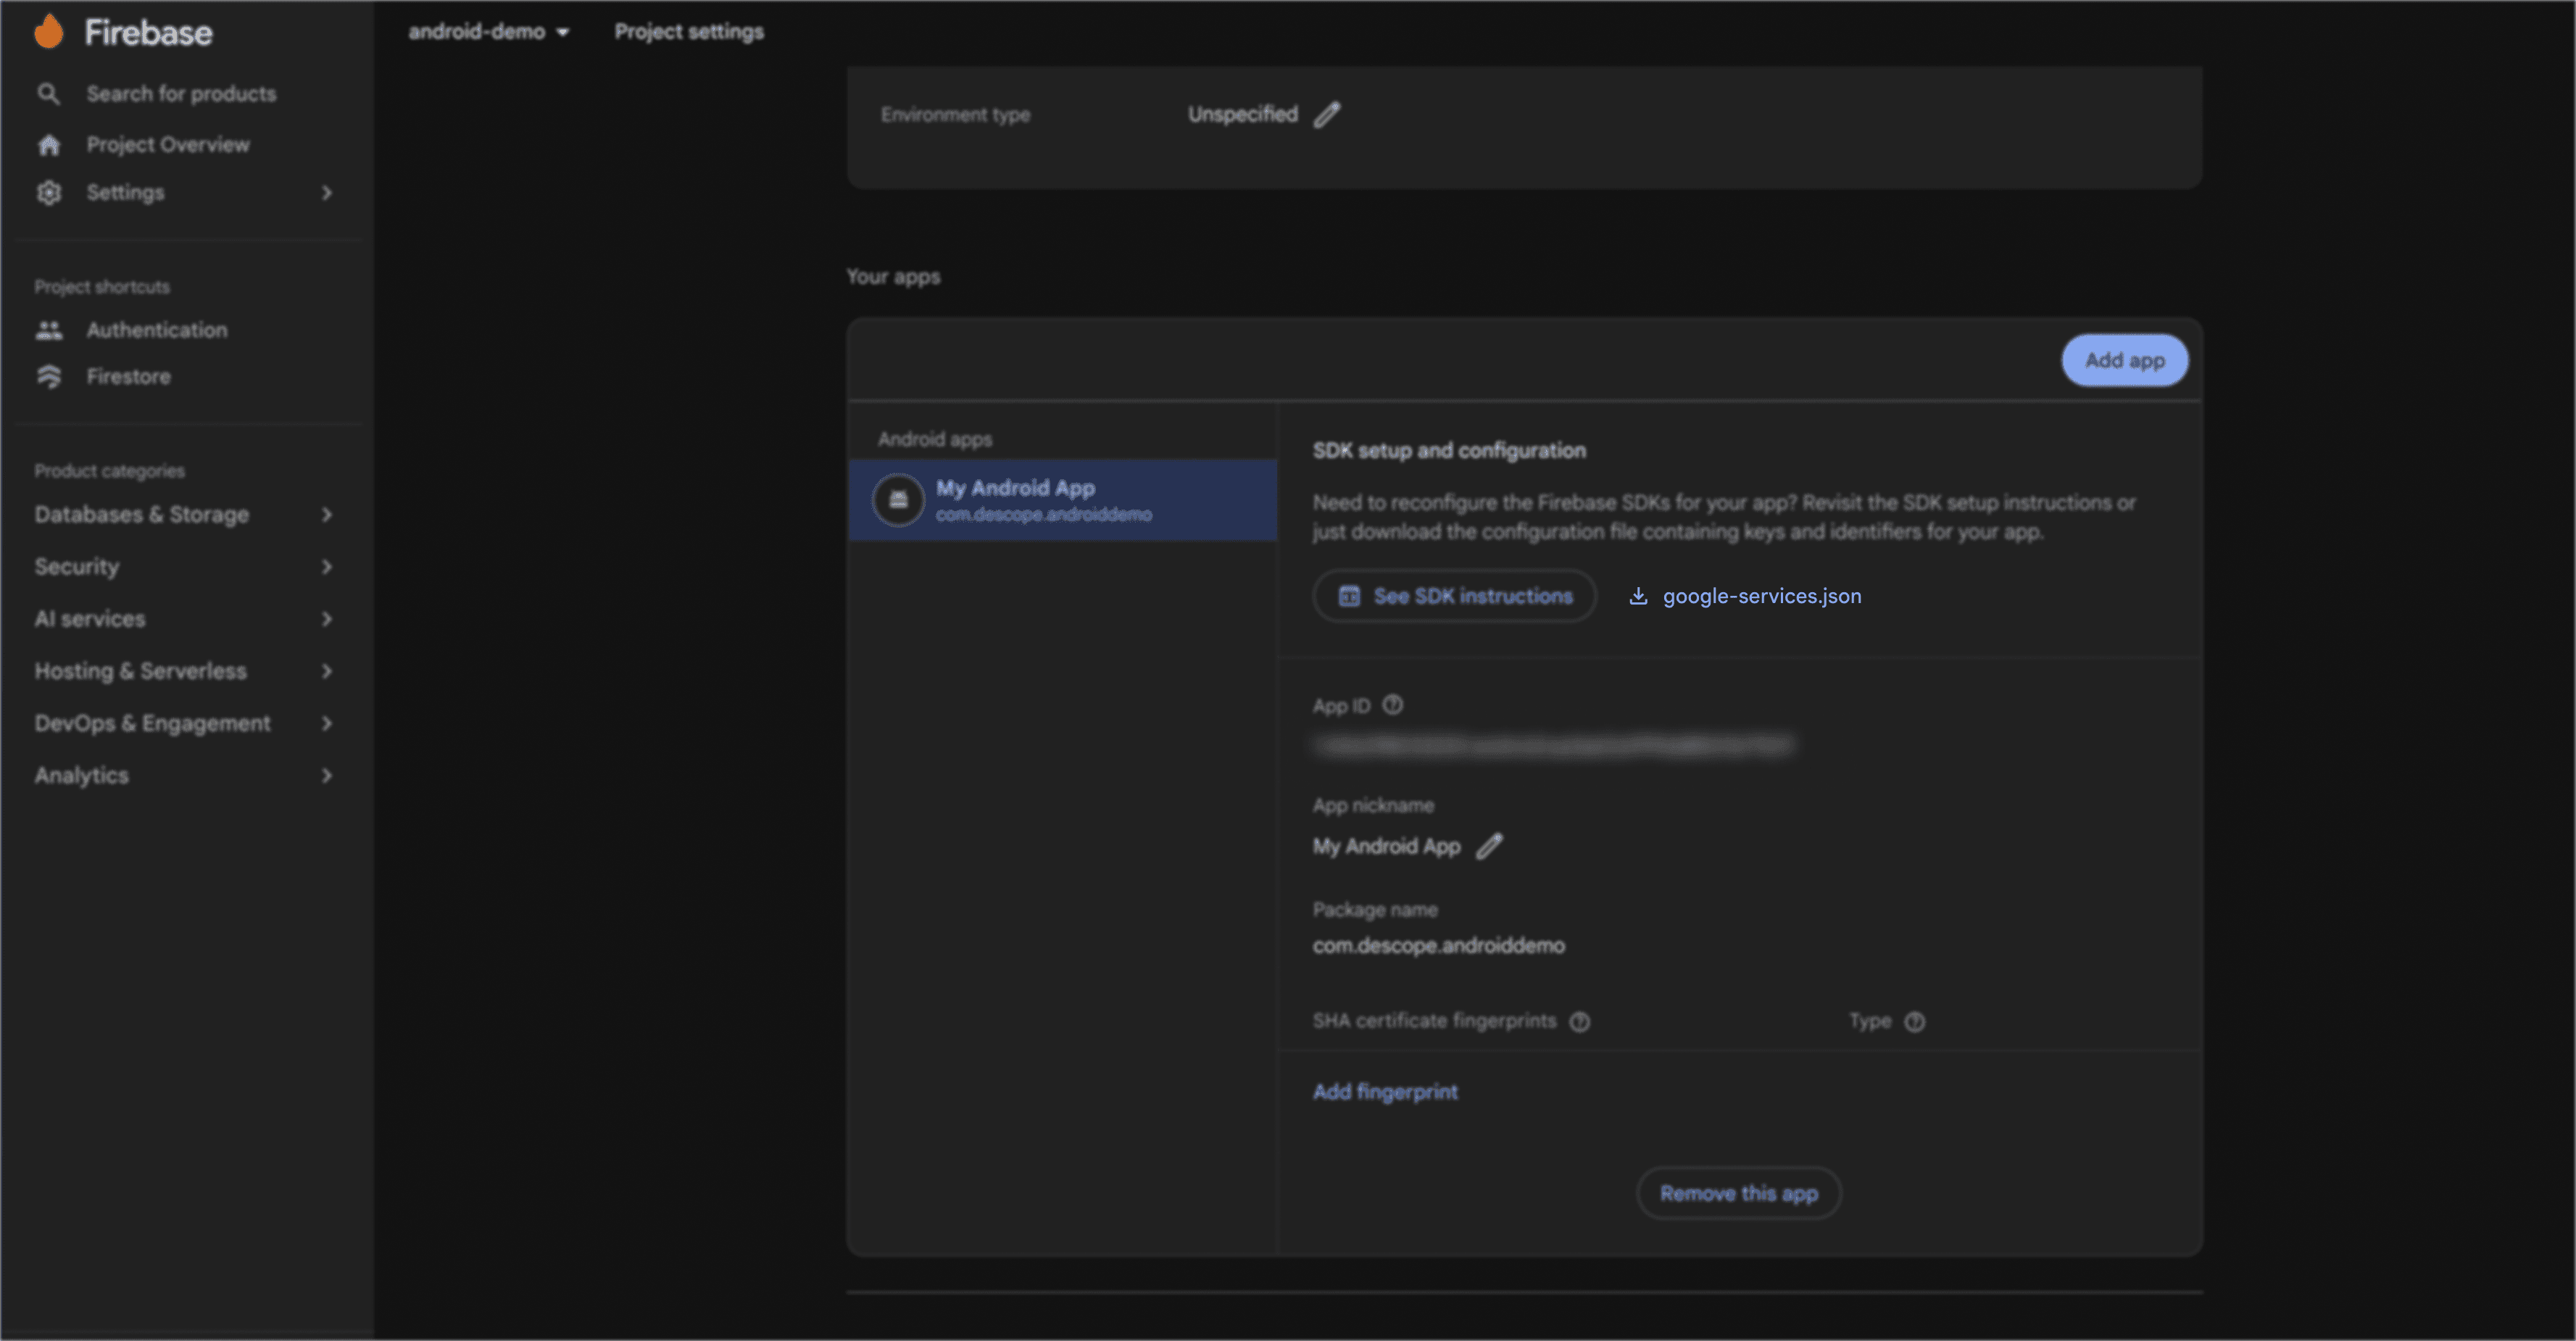This screenshot has width=2576, height=1341.
Task: Click the Your apps heading
Action: click(893, 277)
